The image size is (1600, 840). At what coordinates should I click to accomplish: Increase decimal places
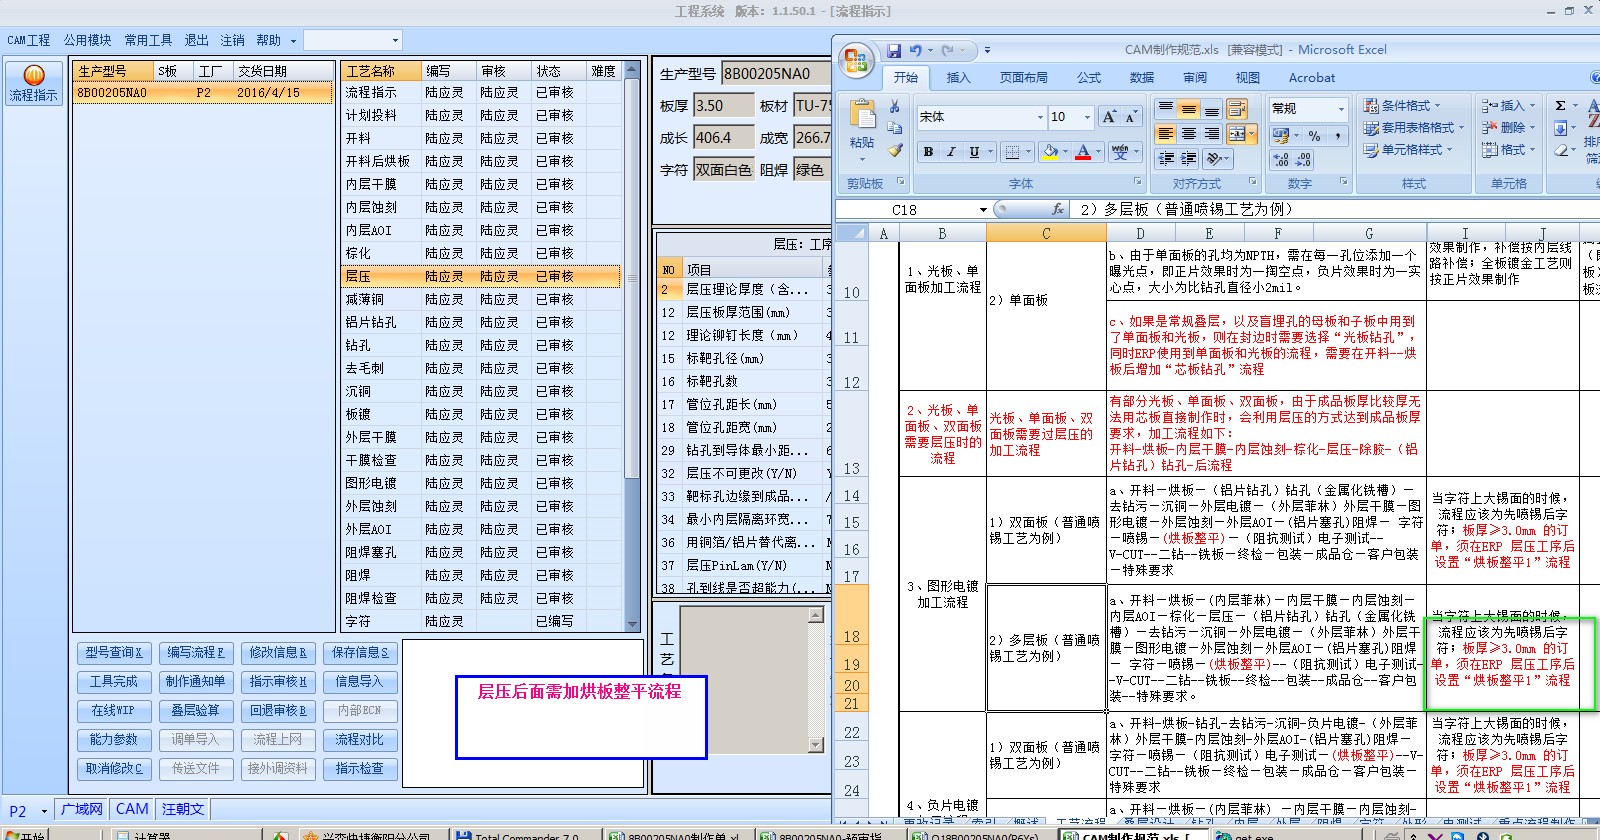click(x=1281, y=159)
